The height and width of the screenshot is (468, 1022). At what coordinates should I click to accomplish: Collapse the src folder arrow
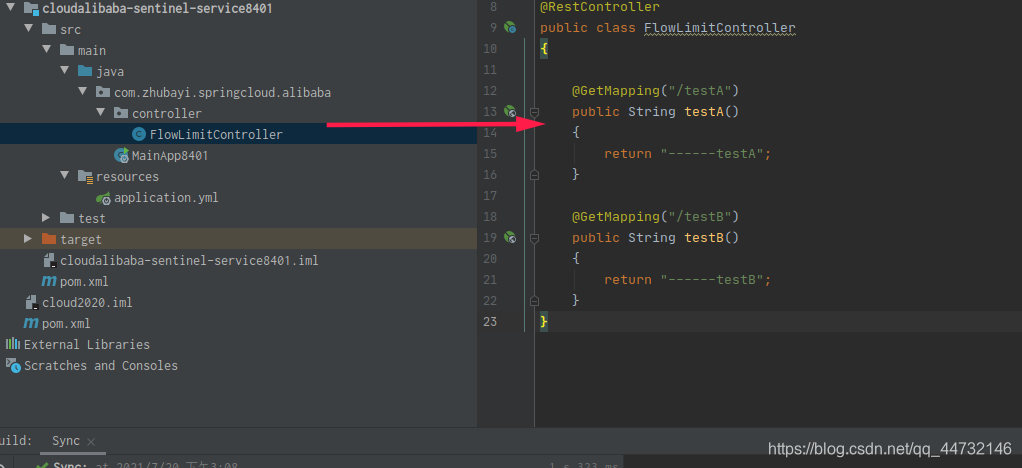pos(29,29)
